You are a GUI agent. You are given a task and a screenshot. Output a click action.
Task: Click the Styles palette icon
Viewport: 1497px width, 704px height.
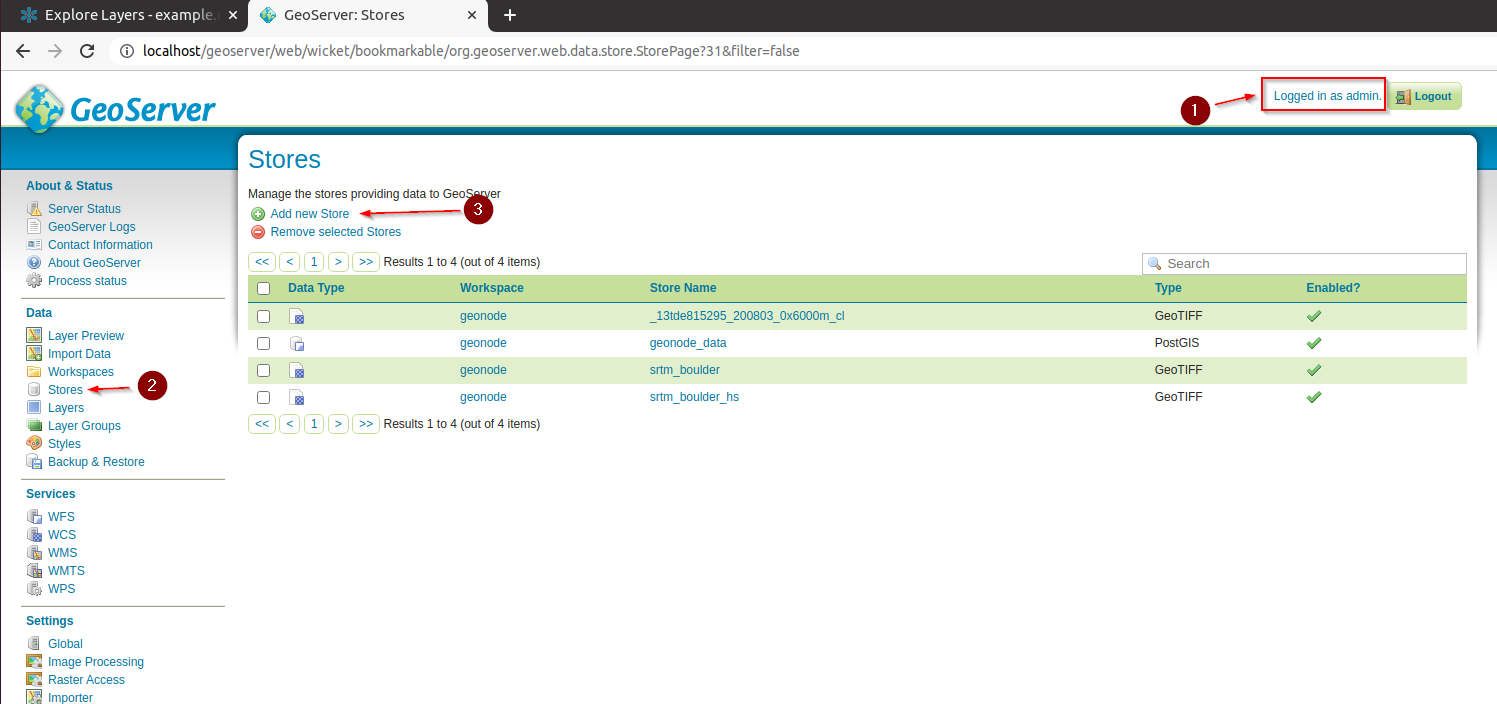click(34, 444)
